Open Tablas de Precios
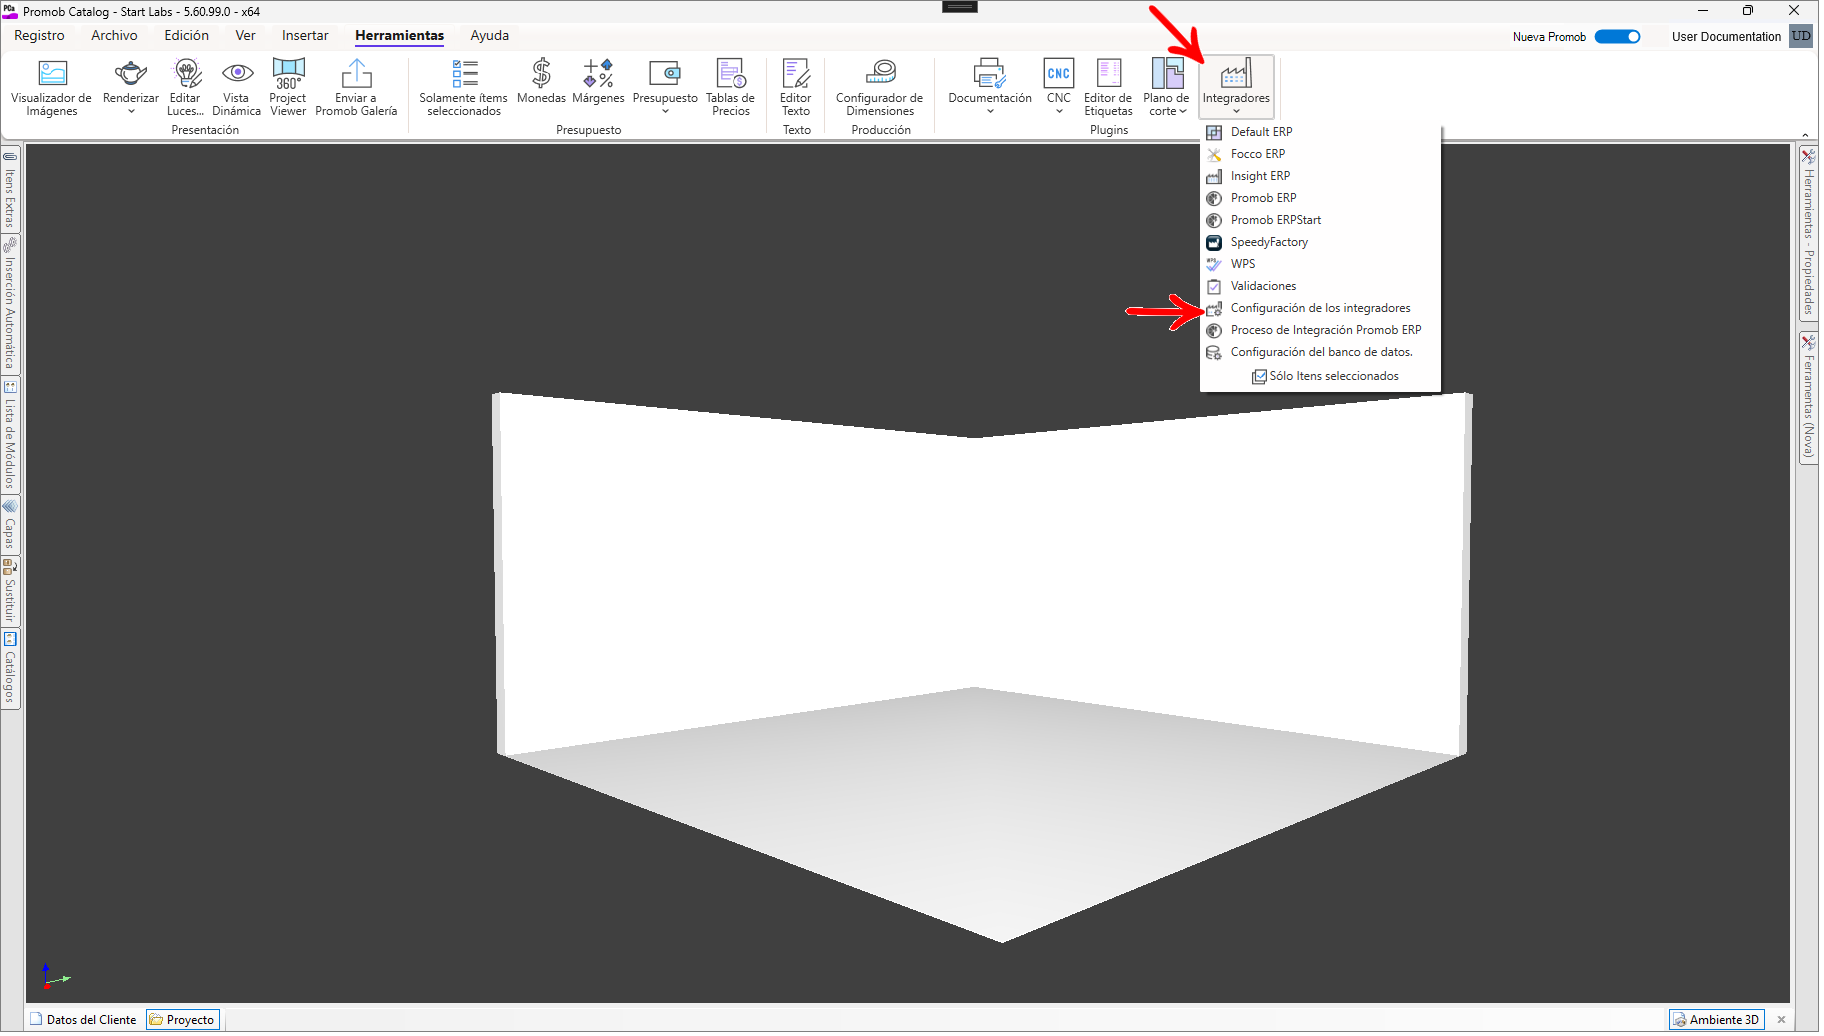 (731, 87)
